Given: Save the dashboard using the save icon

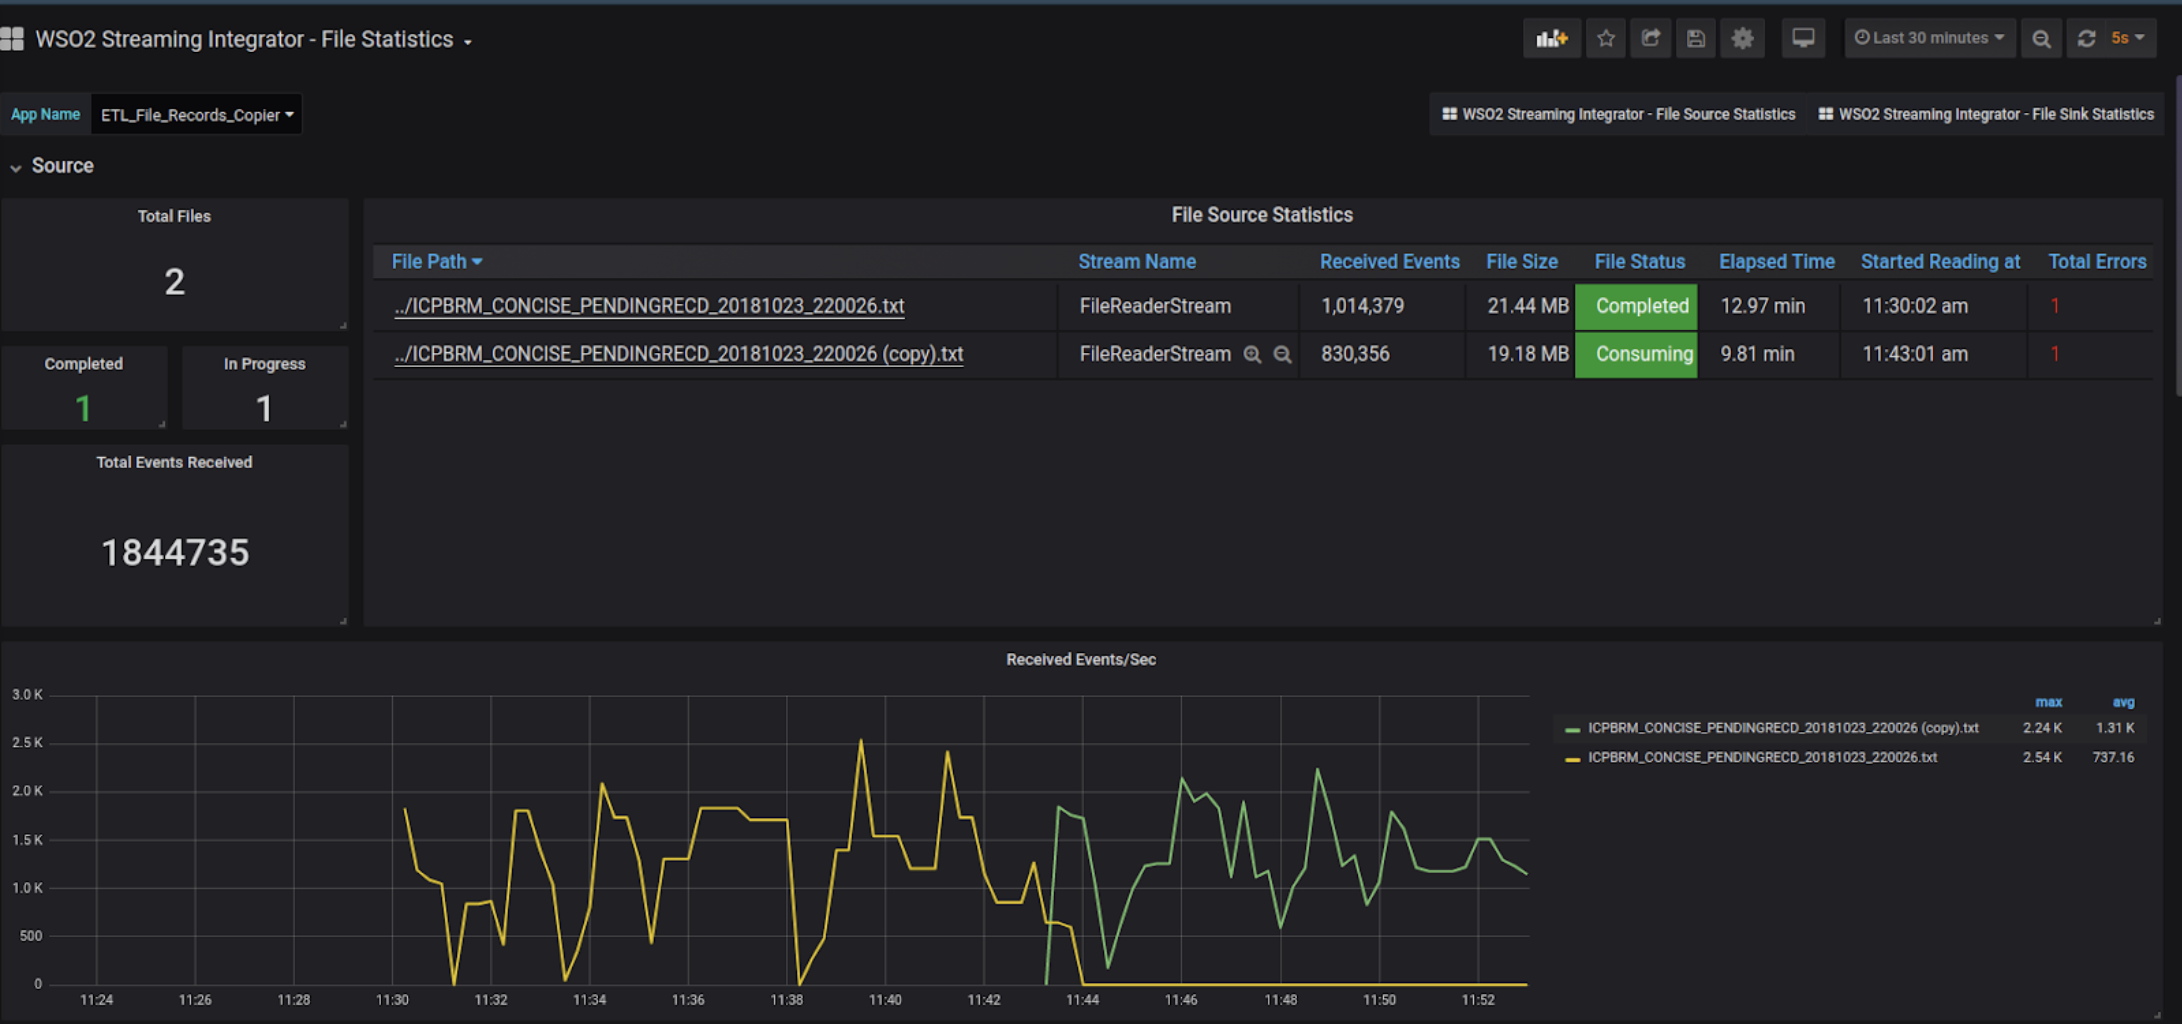Looking at the screenshot, I should click(1695, 38).
